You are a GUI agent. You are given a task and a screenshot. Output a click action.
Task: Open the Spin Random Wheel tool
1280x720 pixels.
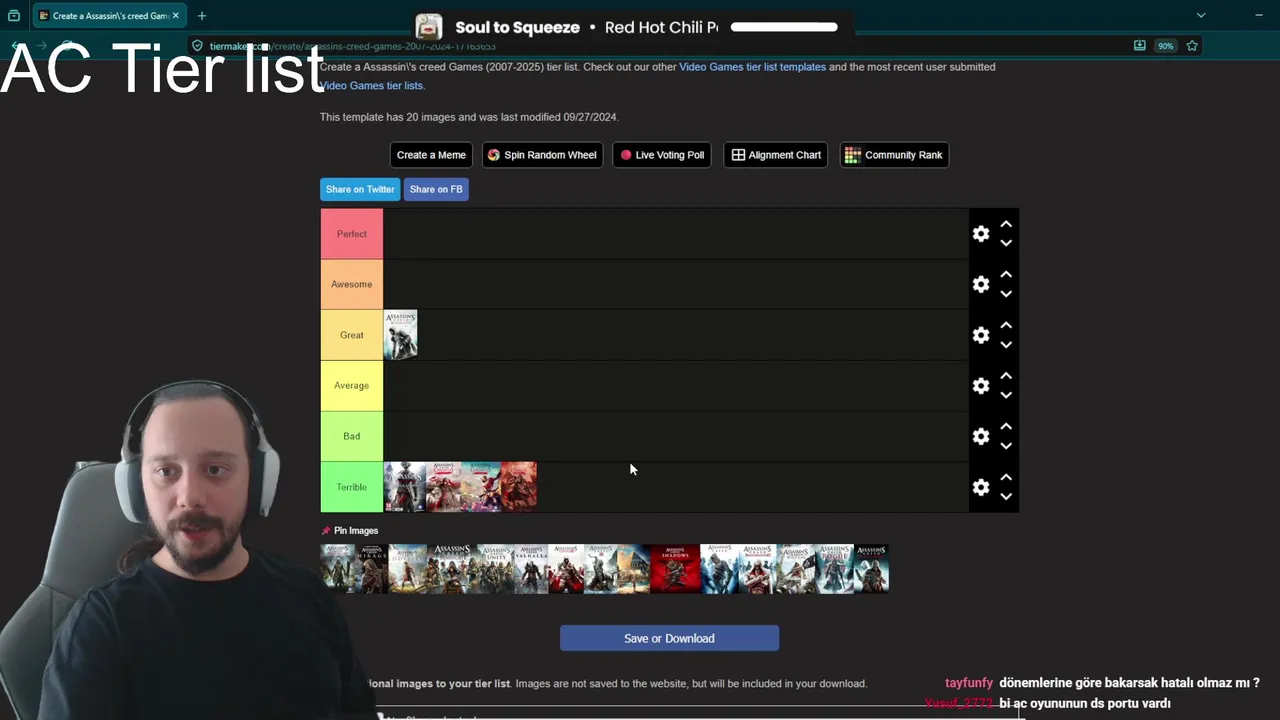coord(542,155)
